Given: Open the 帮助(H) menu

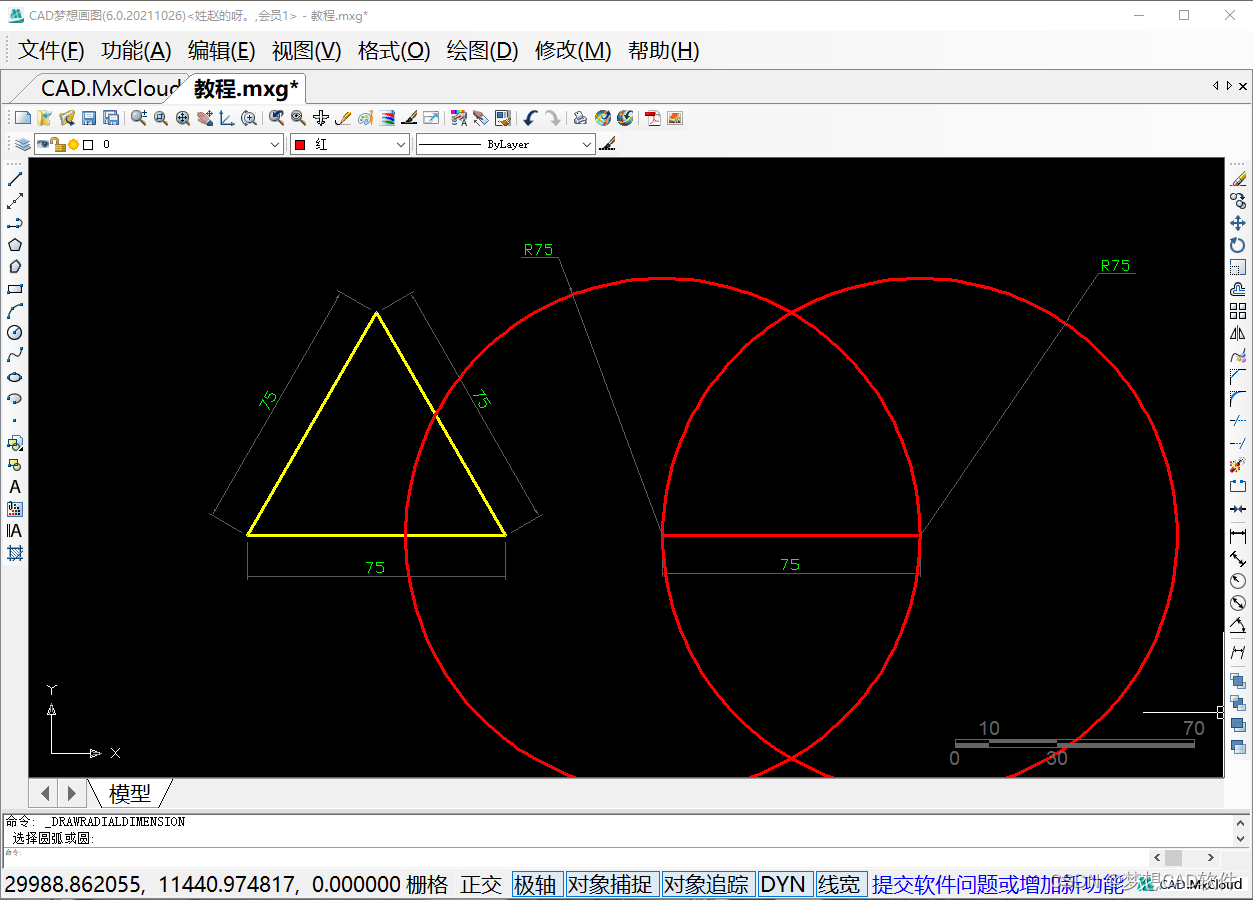Looking at the screenshot, I should 664,51.
